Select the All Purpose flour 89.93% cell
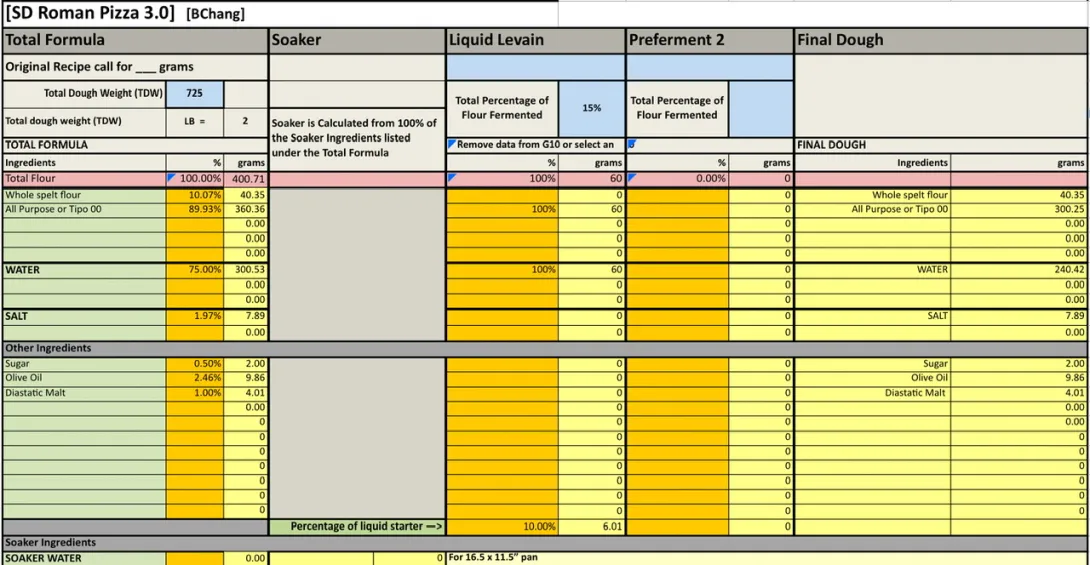Viewport: 1090px width, 565px height. tap(195, 209)
